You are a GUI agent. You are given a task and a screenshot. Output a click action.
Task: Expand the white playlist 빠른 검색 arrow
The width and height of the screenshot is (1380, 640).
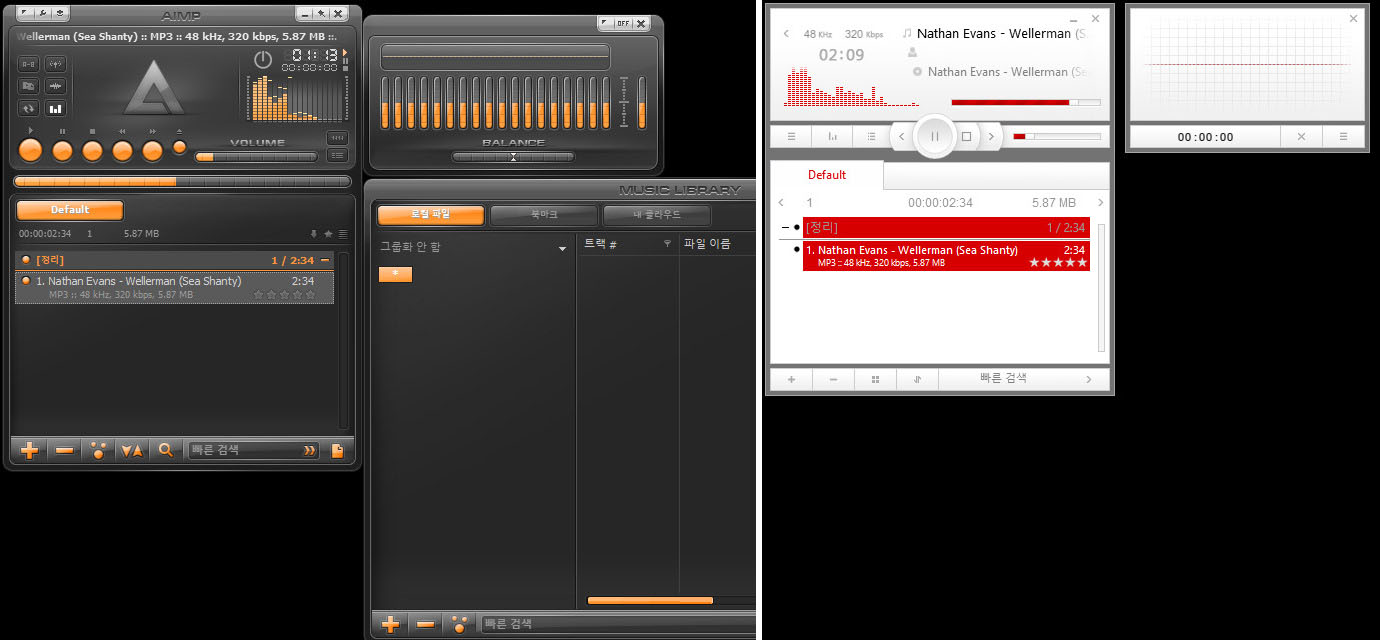click(1089, 379)
